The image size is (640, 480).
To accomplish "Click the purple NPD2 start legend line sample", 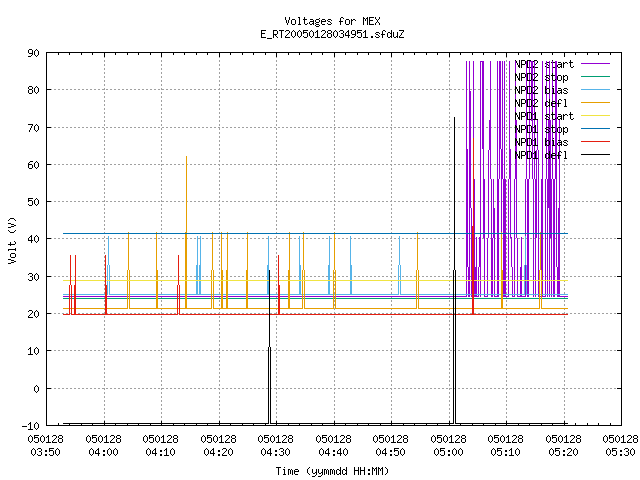I will 595,64.
